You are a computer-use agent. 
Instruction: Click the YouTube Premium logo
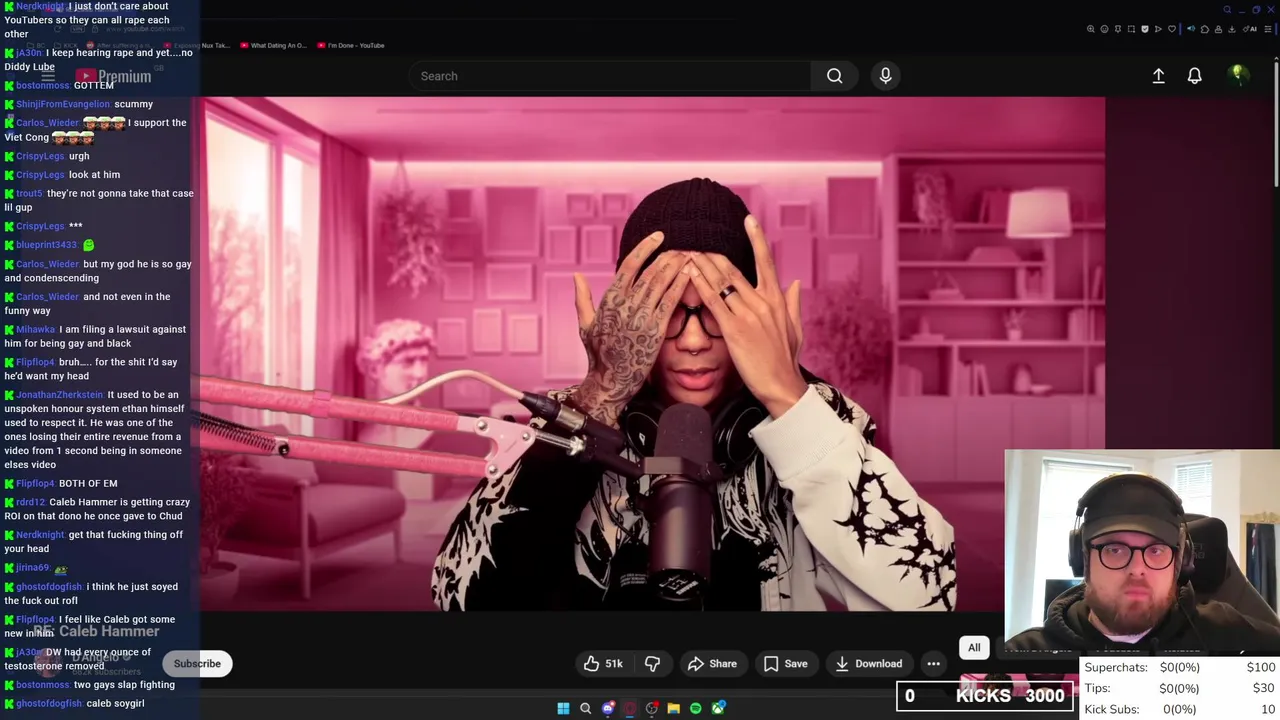113,77
